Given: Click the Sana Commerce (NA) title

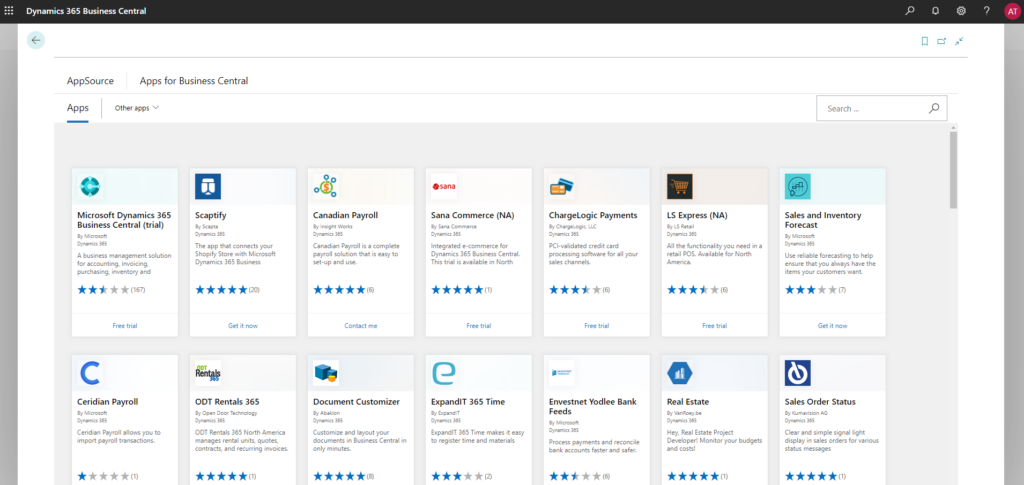Looking at the screenshot, I should [473, 215].
